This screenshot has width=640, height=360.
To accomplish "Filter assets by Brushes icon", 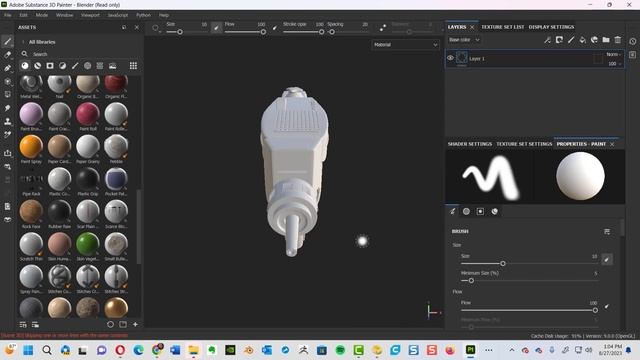I will tap(75, 66).
